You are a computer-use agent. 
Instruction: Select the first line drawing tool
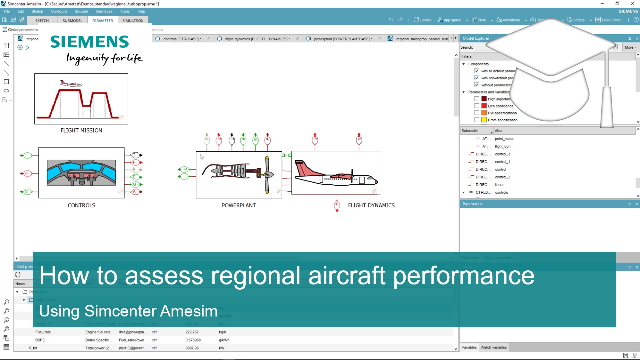point(7,64)
